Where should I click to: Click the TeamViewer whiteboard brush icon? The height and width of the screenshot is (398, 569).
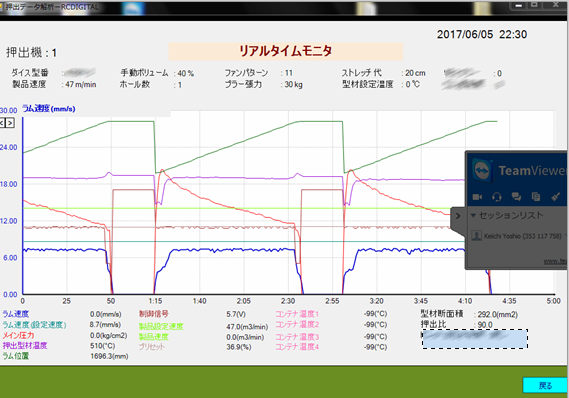click(555, 197)
